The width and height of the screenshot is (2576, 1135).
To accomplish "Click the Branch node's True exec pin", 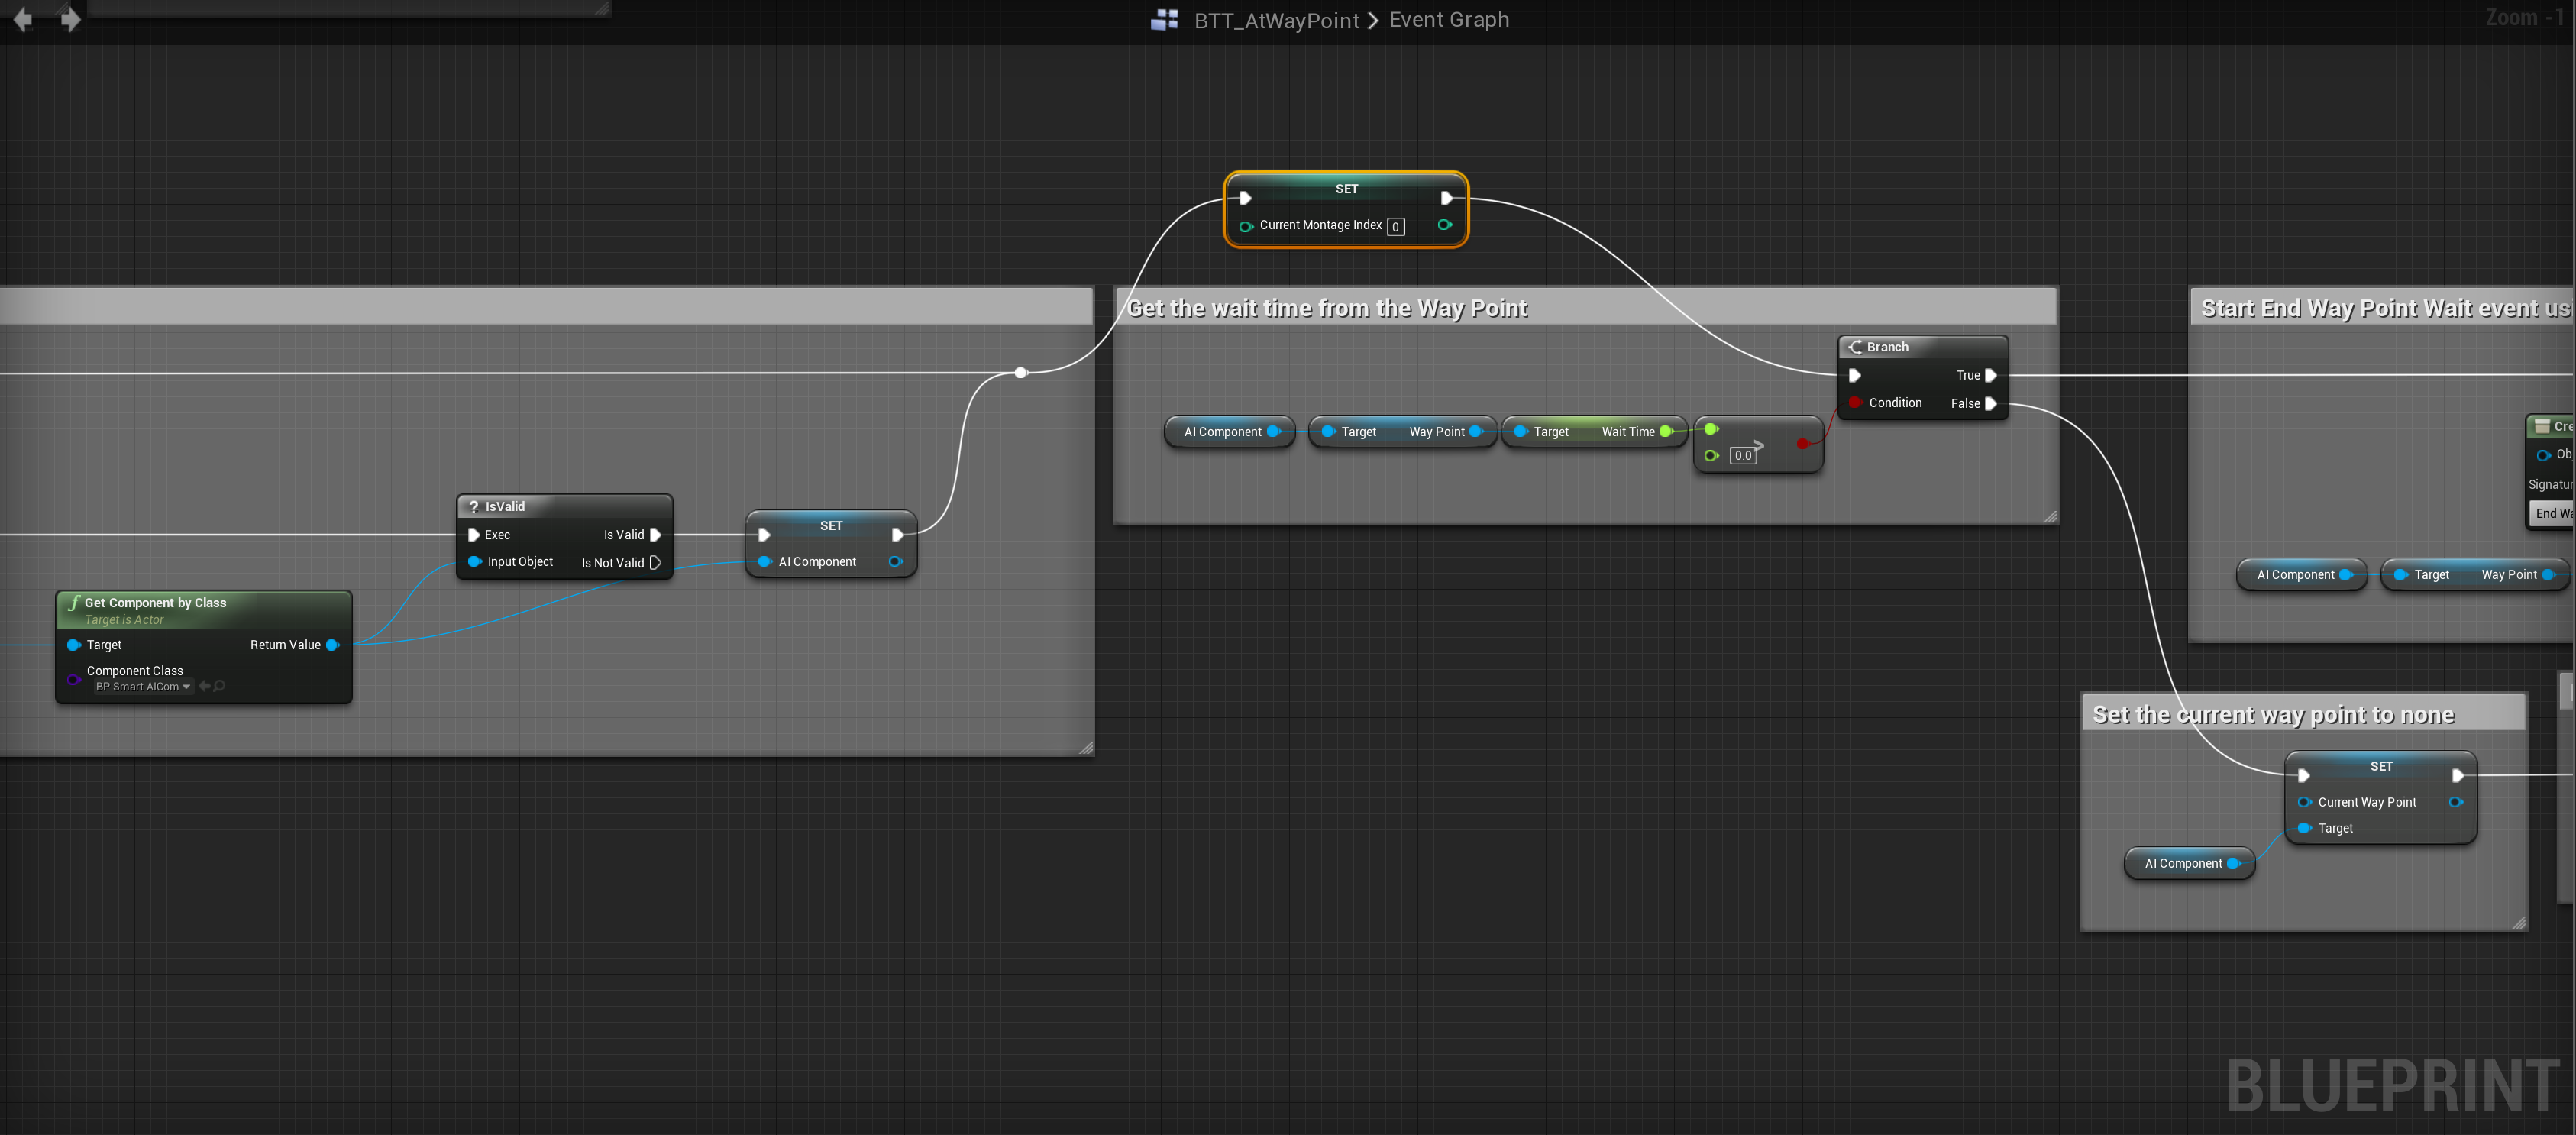I will point(1990,375).
